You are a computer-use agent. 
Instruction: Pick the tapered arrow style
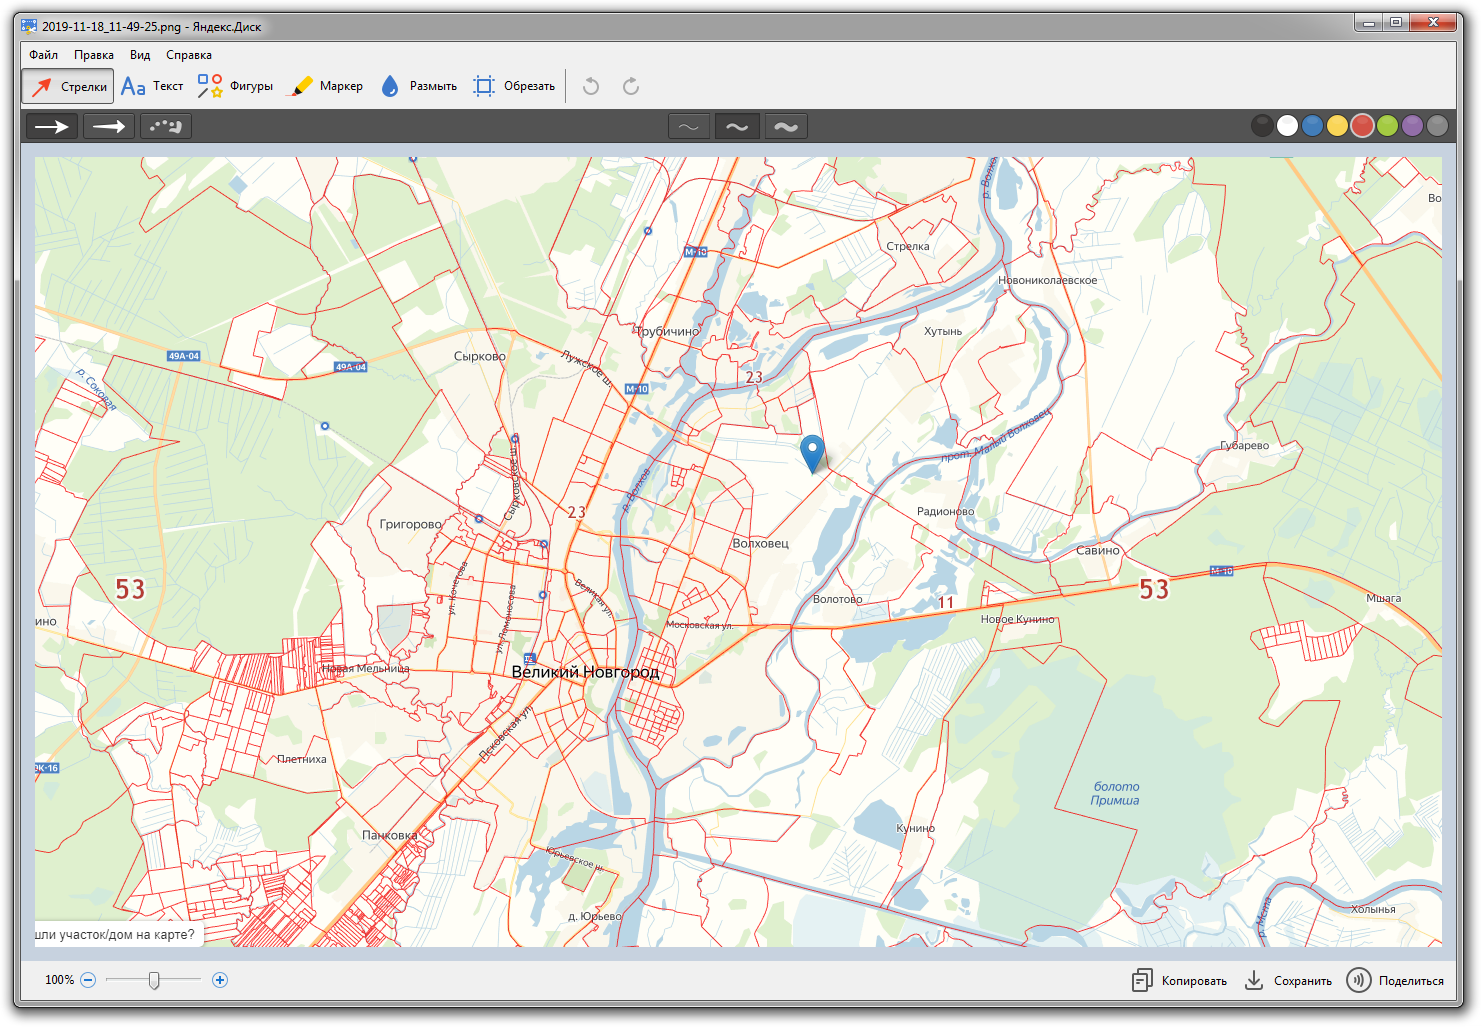109,126
